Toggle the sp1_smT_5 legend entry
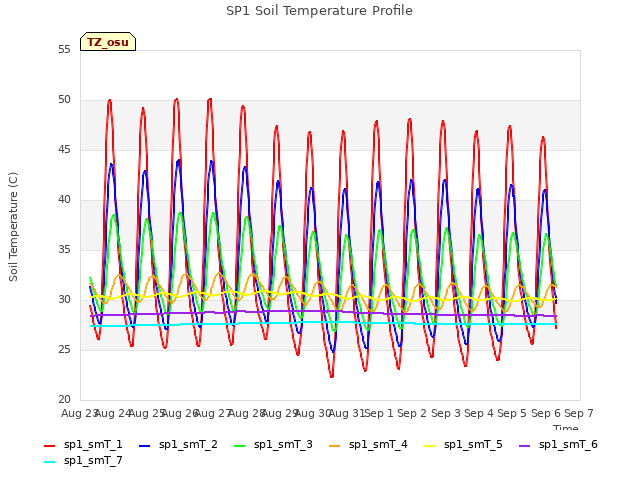The image size is (640, 480). pyautogui.click(x=463, y=444)
